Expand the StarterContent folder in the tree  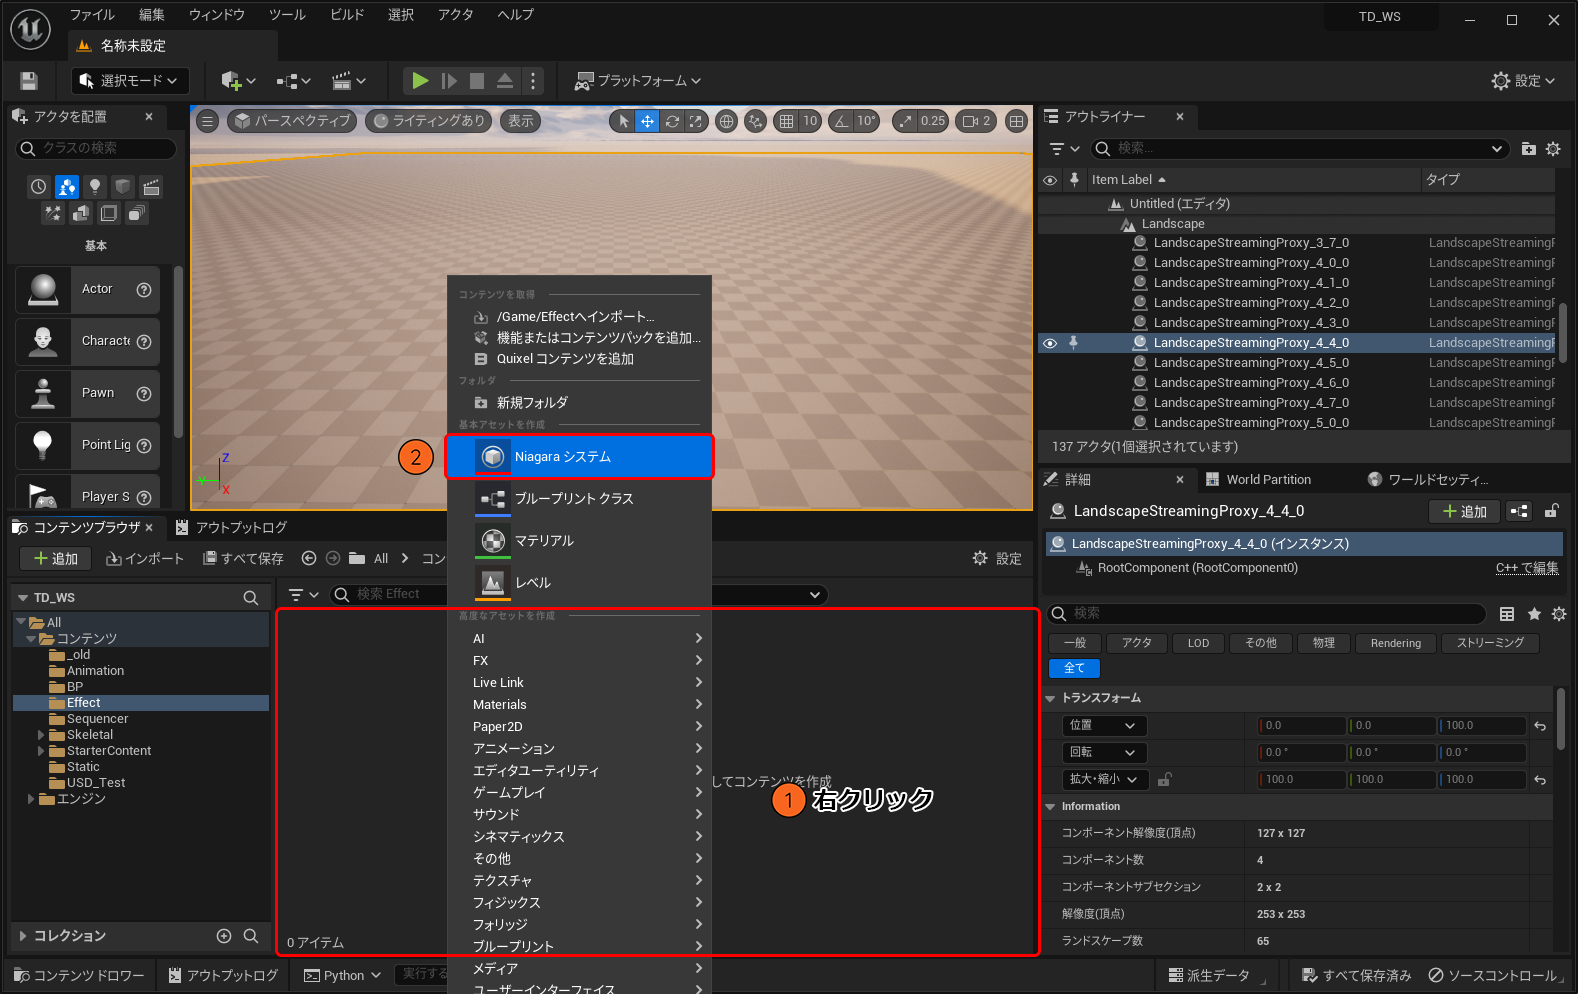coord(41,751)
